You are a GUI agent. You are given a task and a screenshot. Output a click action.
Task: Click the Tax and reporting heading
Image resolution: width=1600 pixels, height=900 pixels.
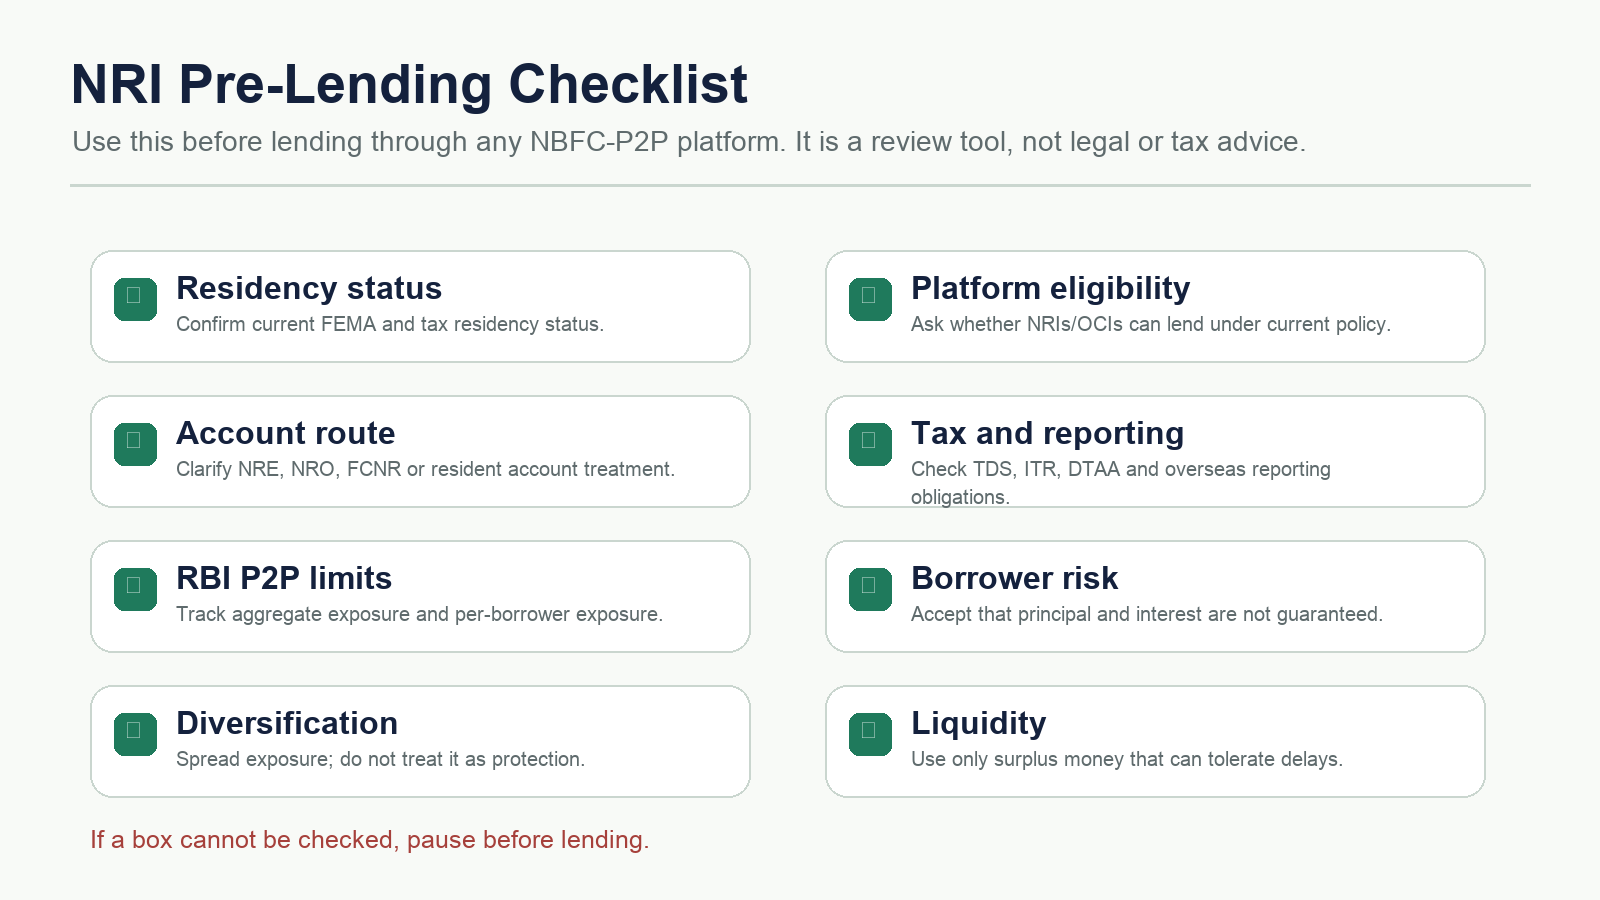coord(1047,433)
